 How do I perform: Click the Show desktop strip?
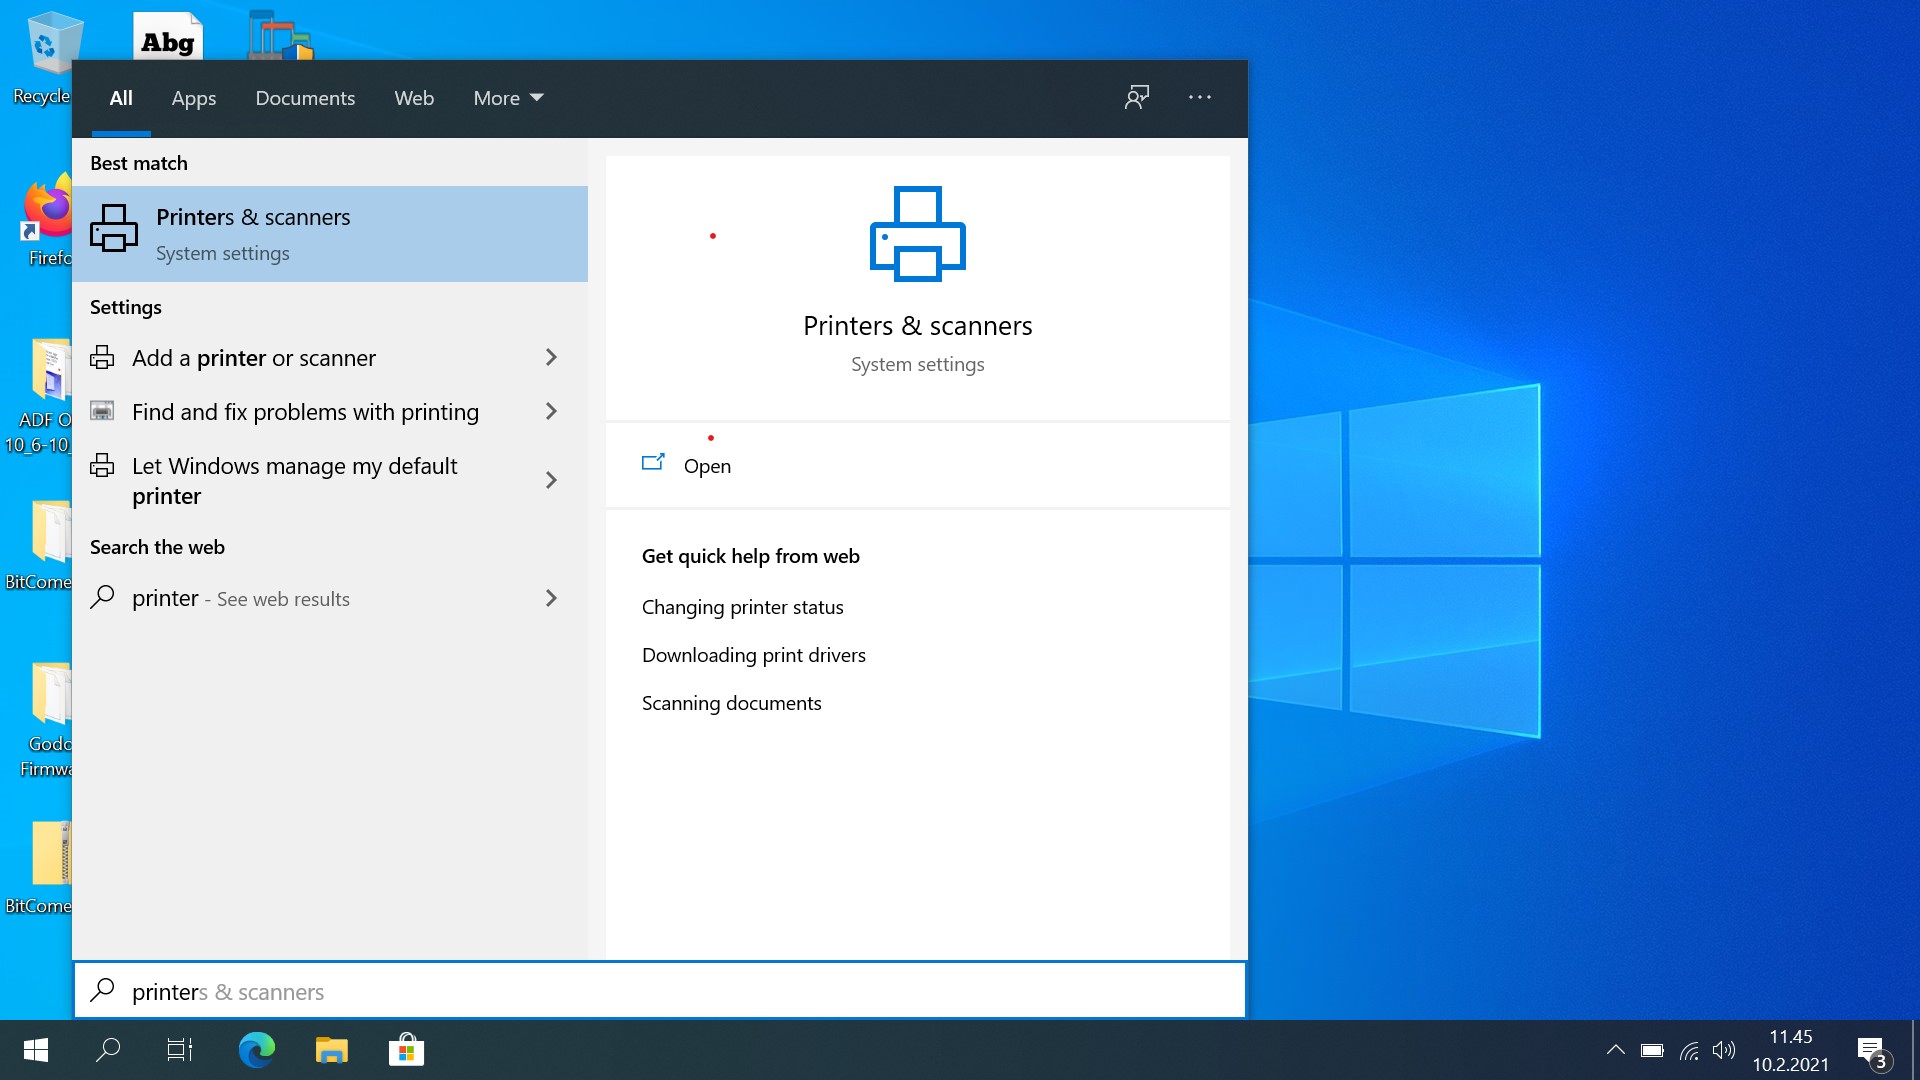(1915, 1050)
